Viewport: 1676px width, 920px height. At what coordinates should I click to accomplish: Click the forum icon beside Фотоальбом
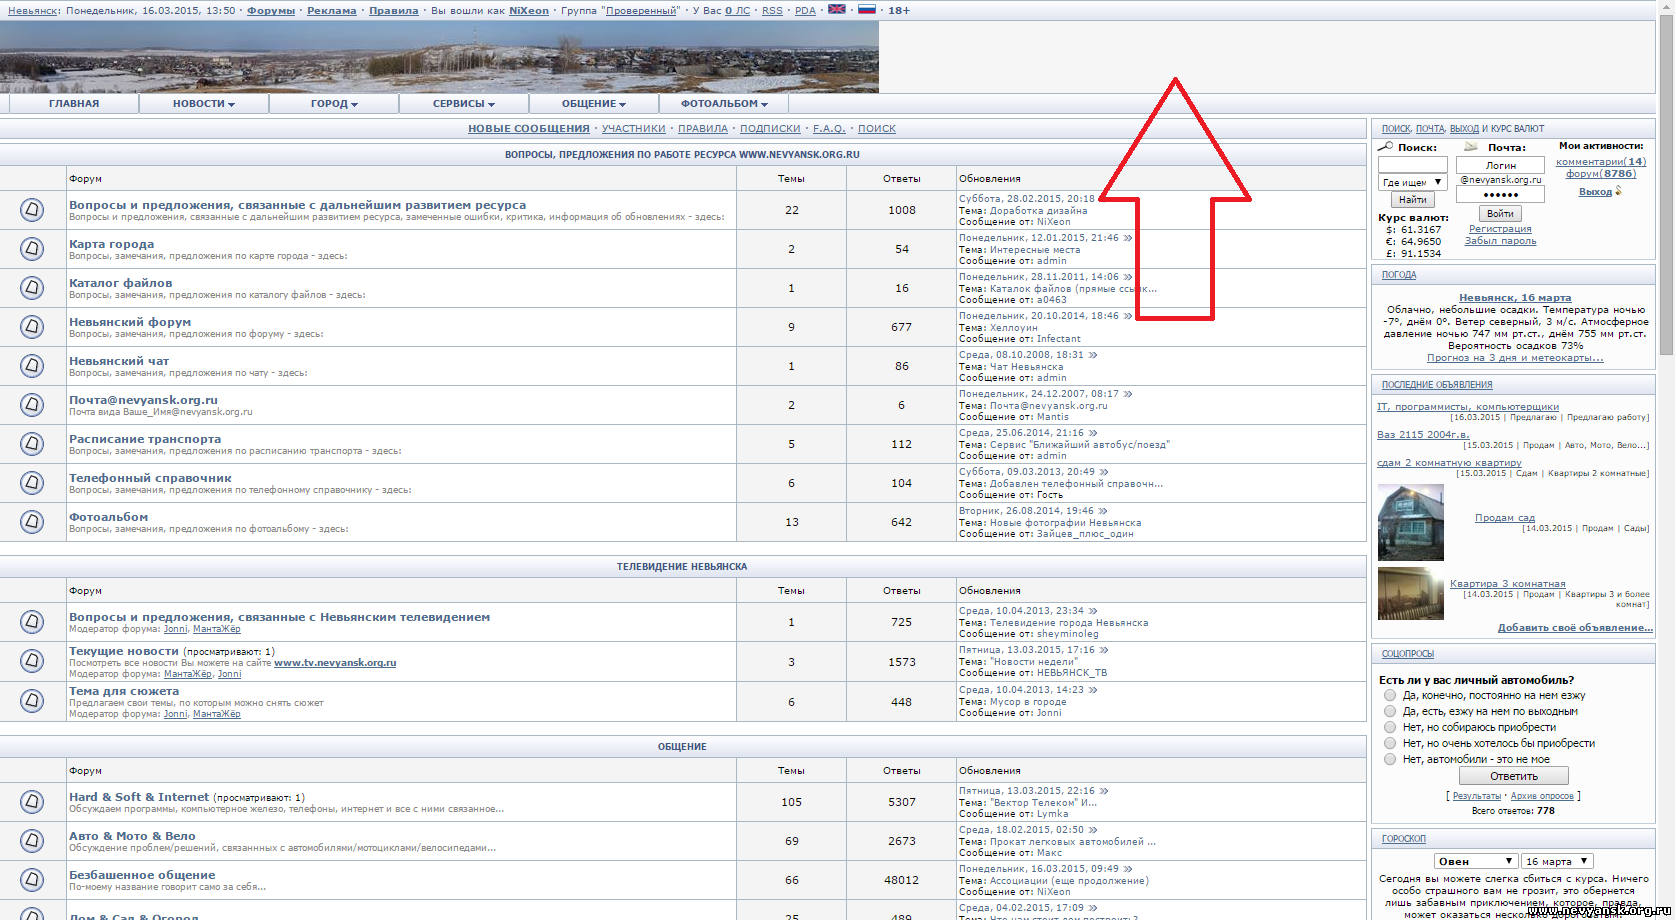pos(32,522)
